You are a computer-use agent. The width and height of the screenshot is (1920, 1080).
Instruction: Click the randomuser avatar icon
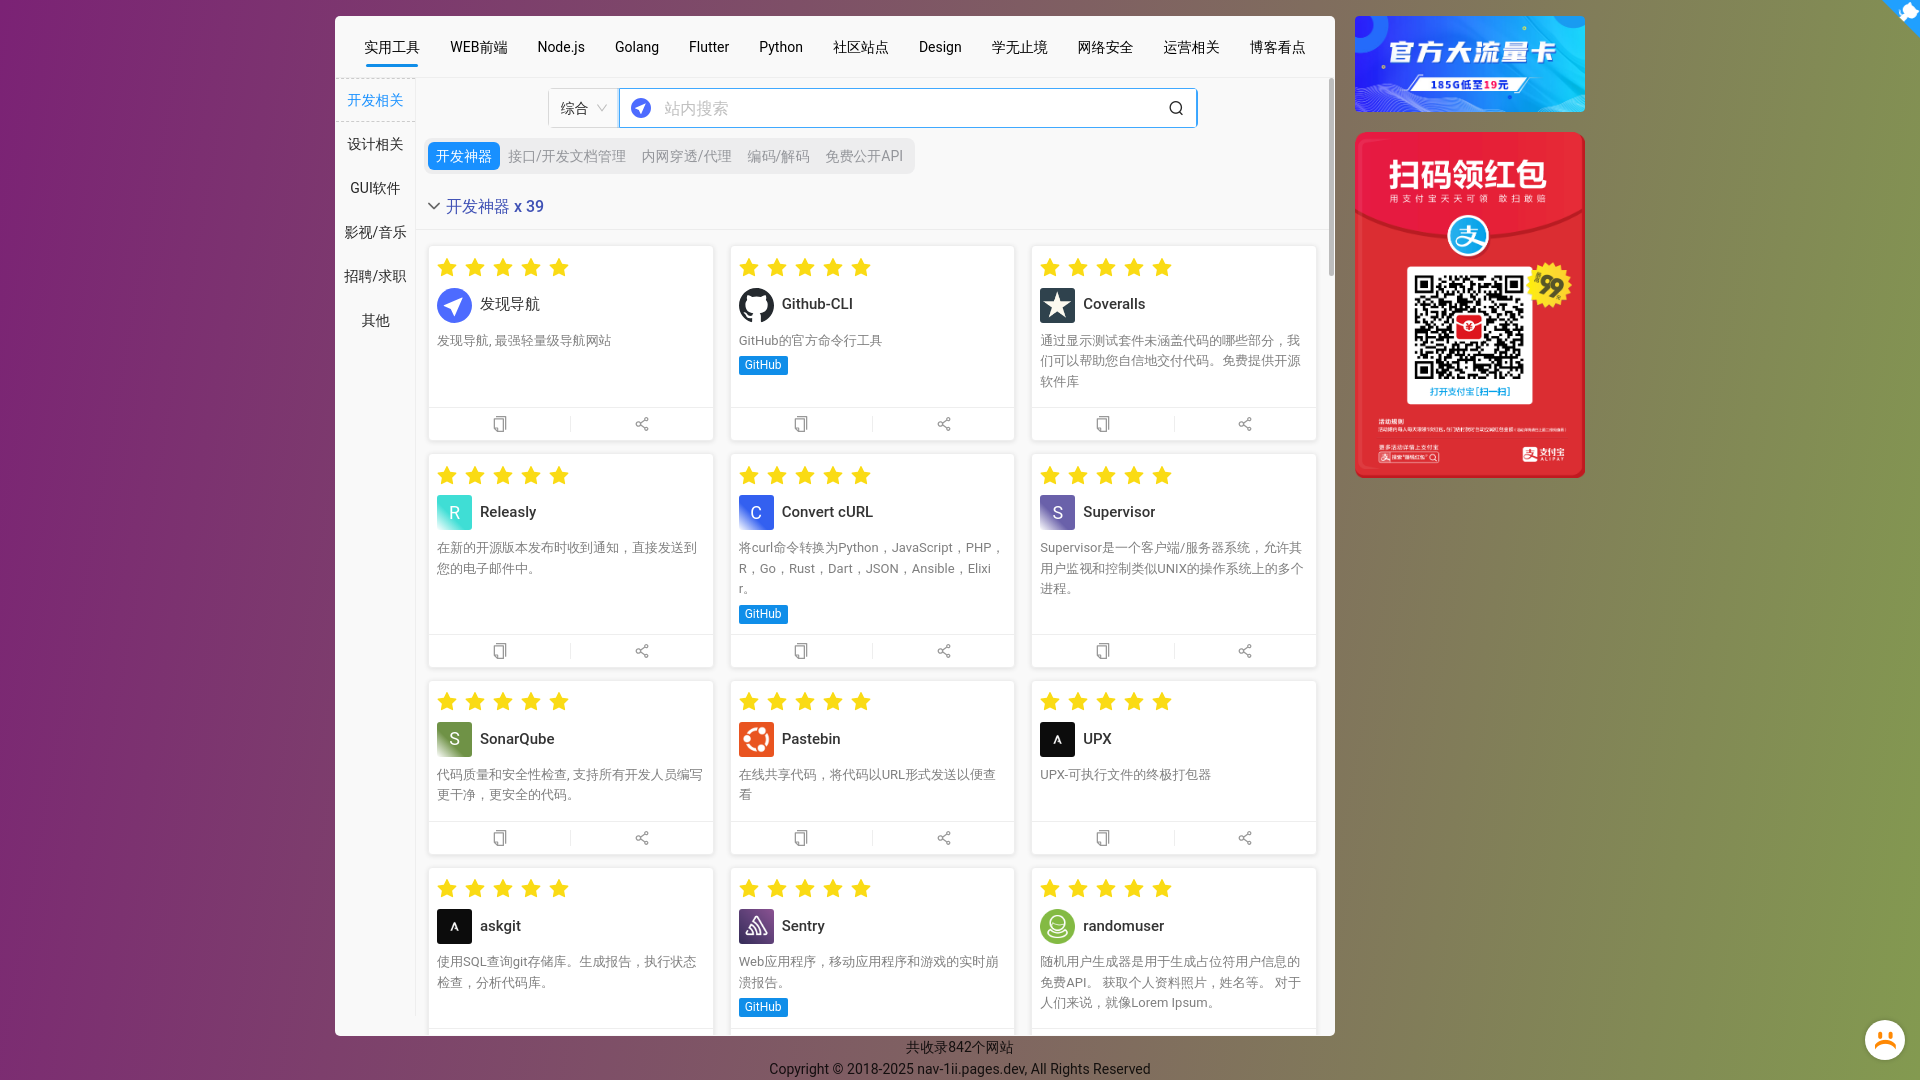(x=1057, y=927)
